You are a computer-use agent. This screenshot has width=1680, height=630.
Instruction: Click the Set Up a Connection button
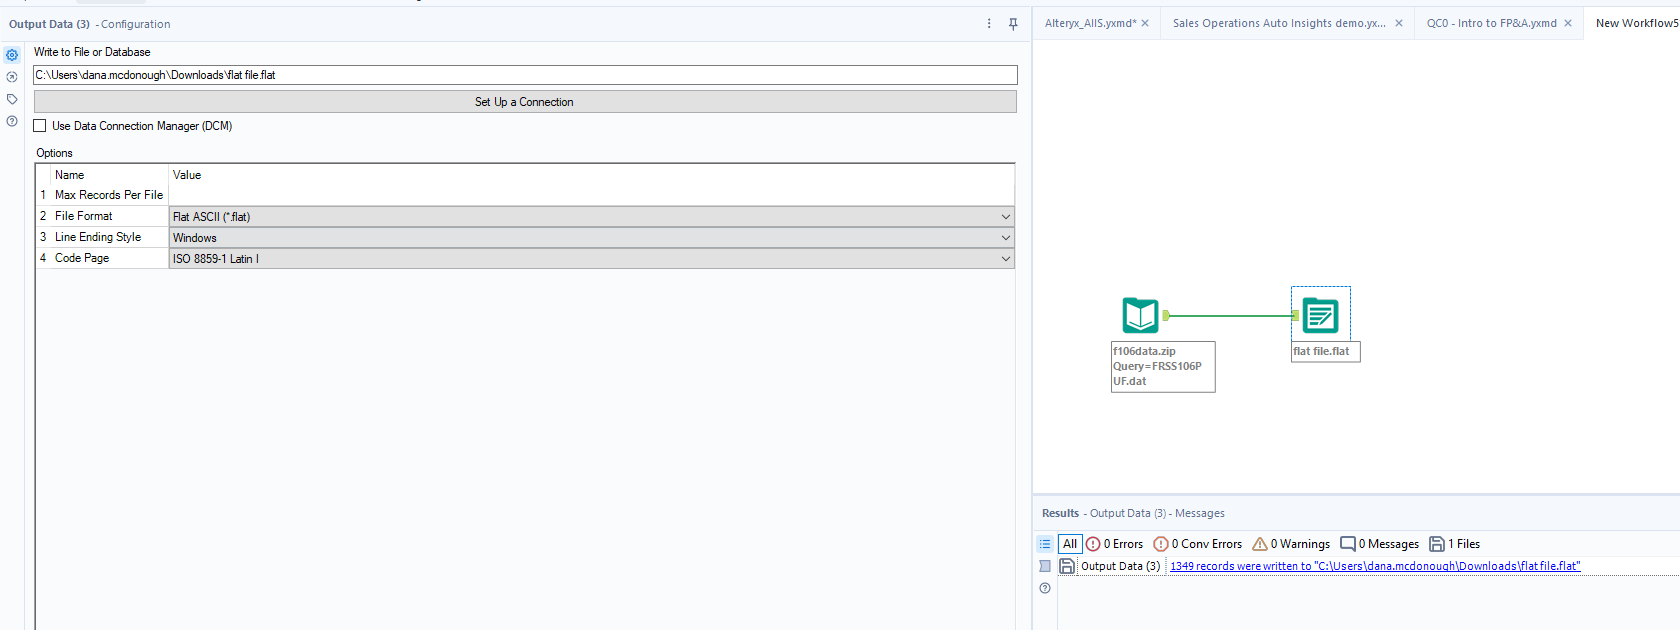pos(525,102)
